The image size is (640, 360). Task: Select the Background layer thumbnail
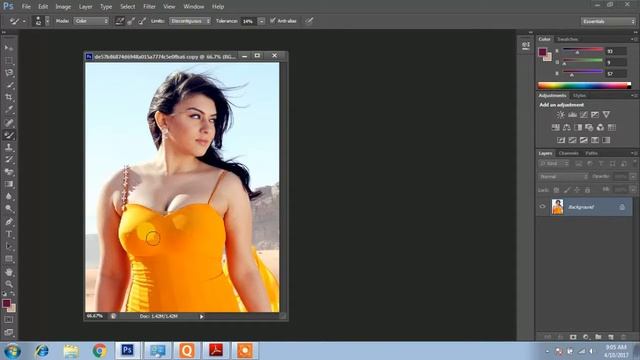coord(557,207)
